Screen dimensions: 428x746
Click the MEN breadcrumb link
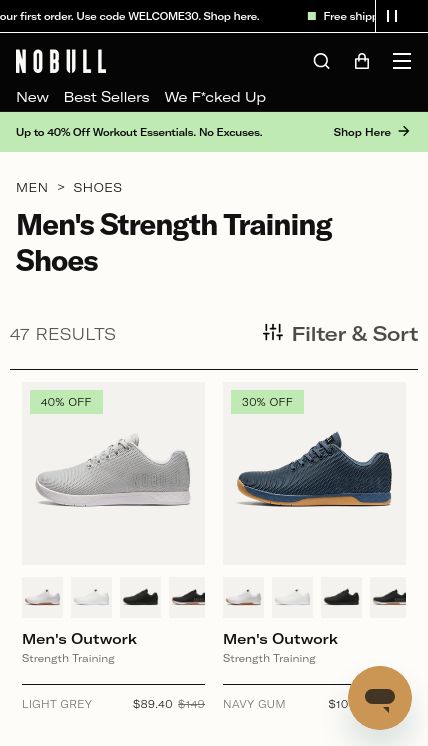(x=32, y=187)
